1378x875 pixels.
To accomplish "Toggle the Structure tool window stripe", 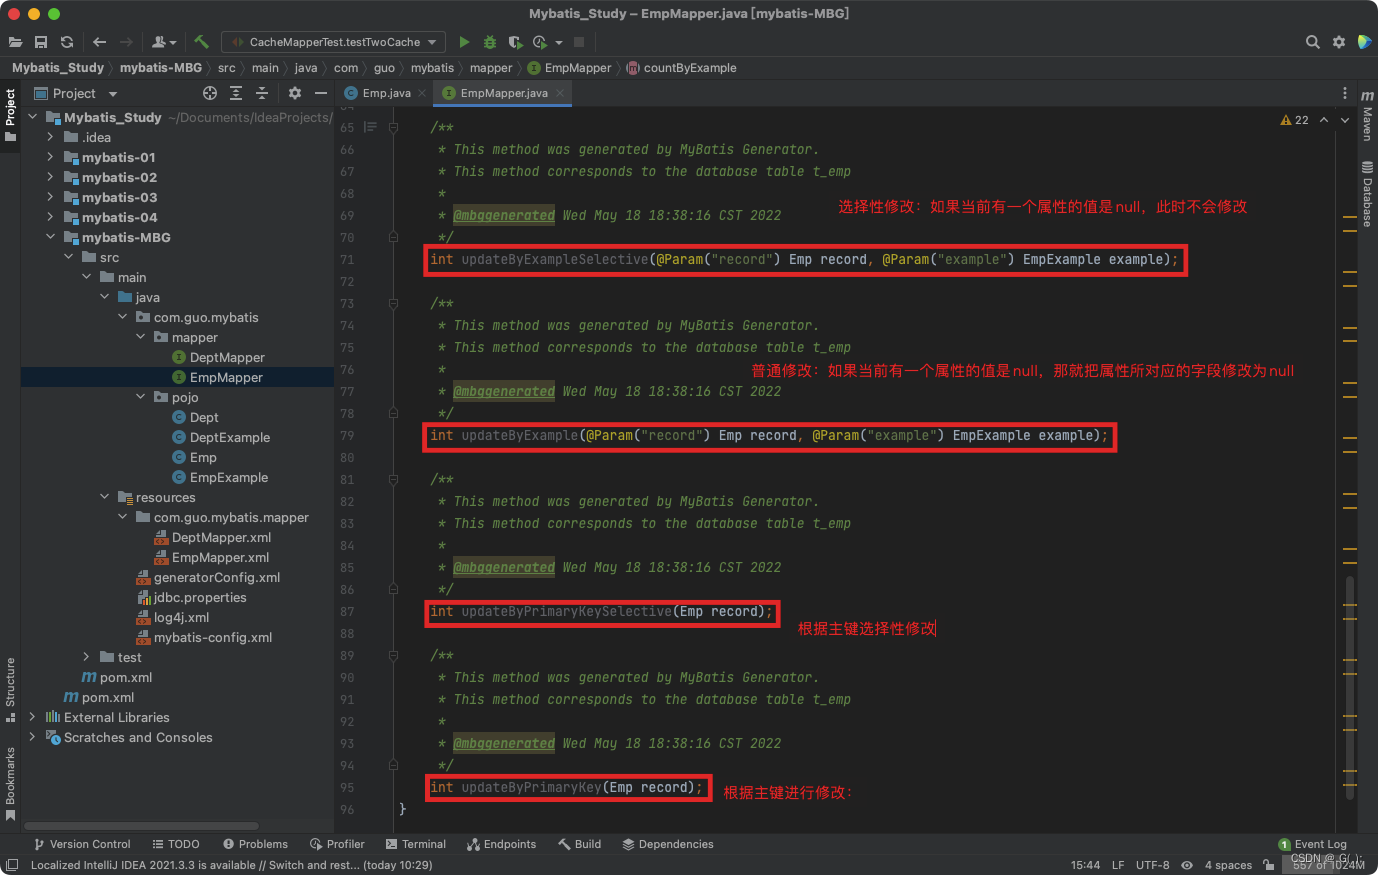I will 10,690.
